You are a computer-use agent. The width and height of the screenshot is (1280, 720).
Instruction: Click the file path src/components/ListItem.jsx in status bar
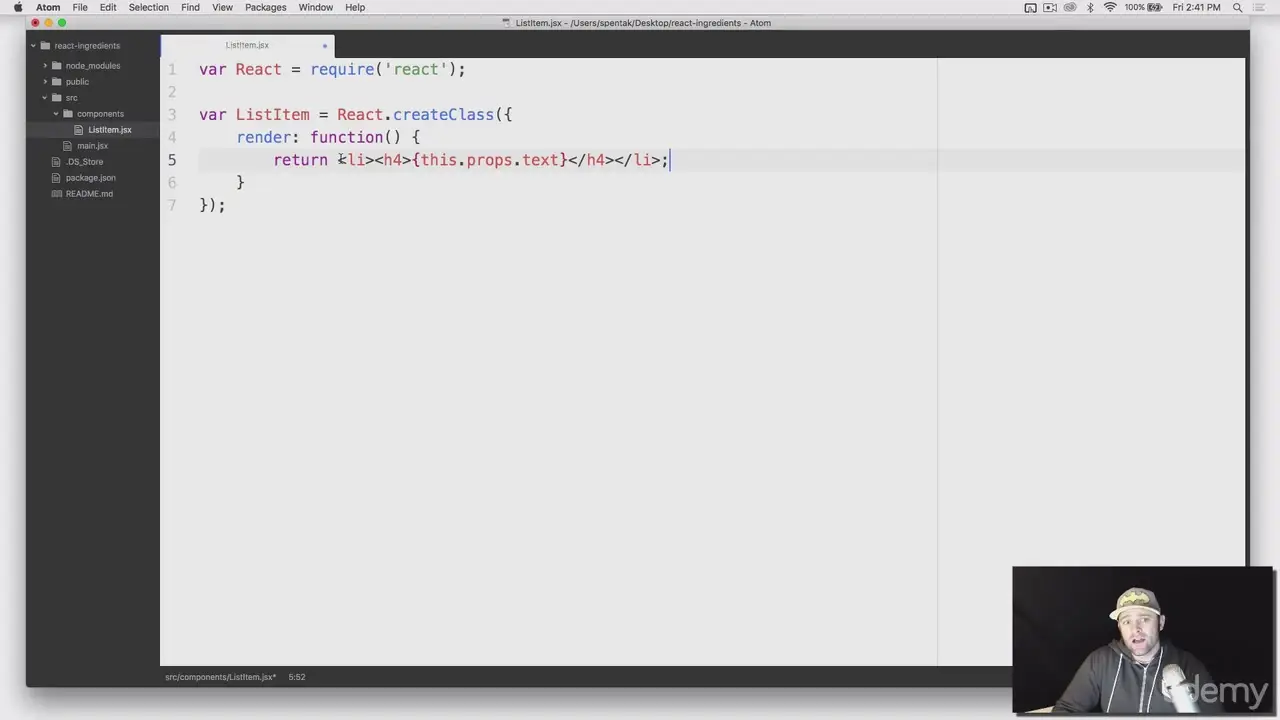coord(221,677)
